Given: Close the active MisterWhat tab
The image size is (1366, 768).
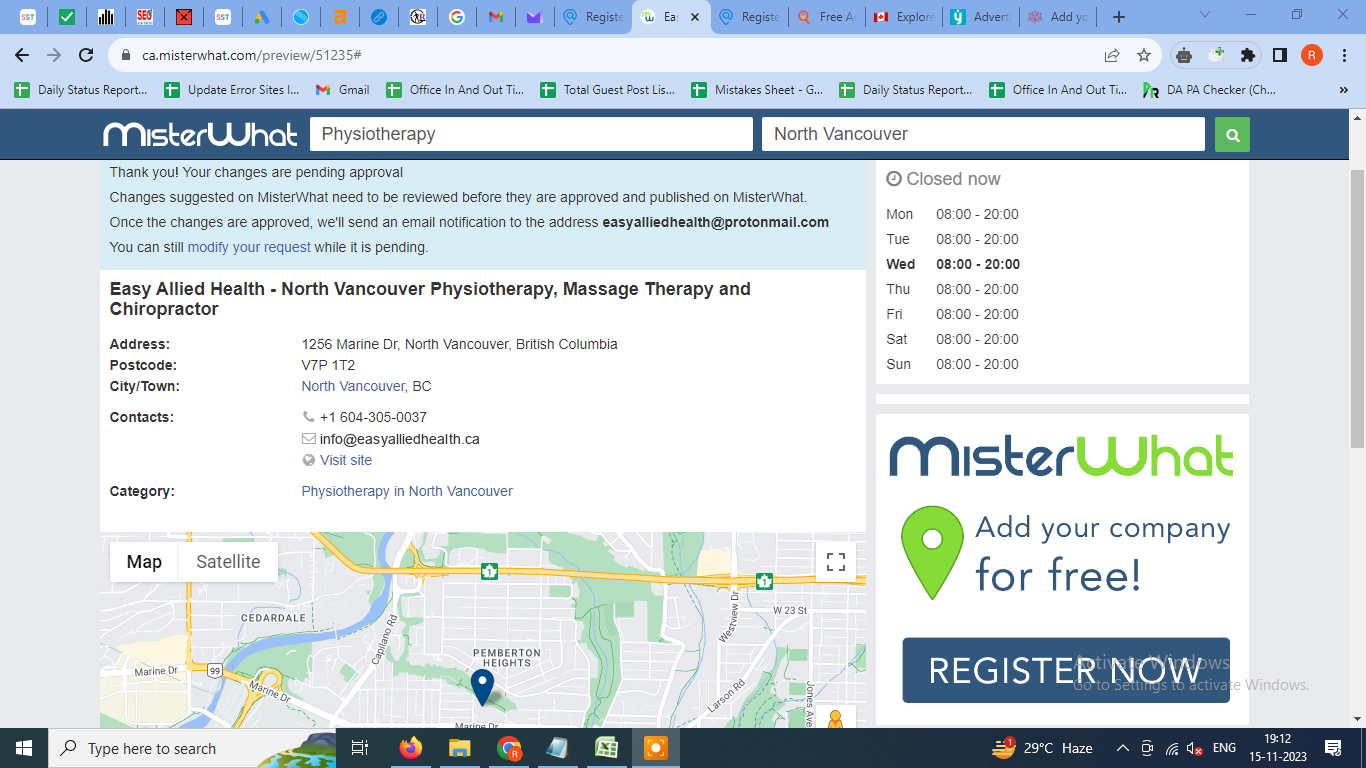Looking at the screenshot, I should pyautogui.click(x=695, y=17).
